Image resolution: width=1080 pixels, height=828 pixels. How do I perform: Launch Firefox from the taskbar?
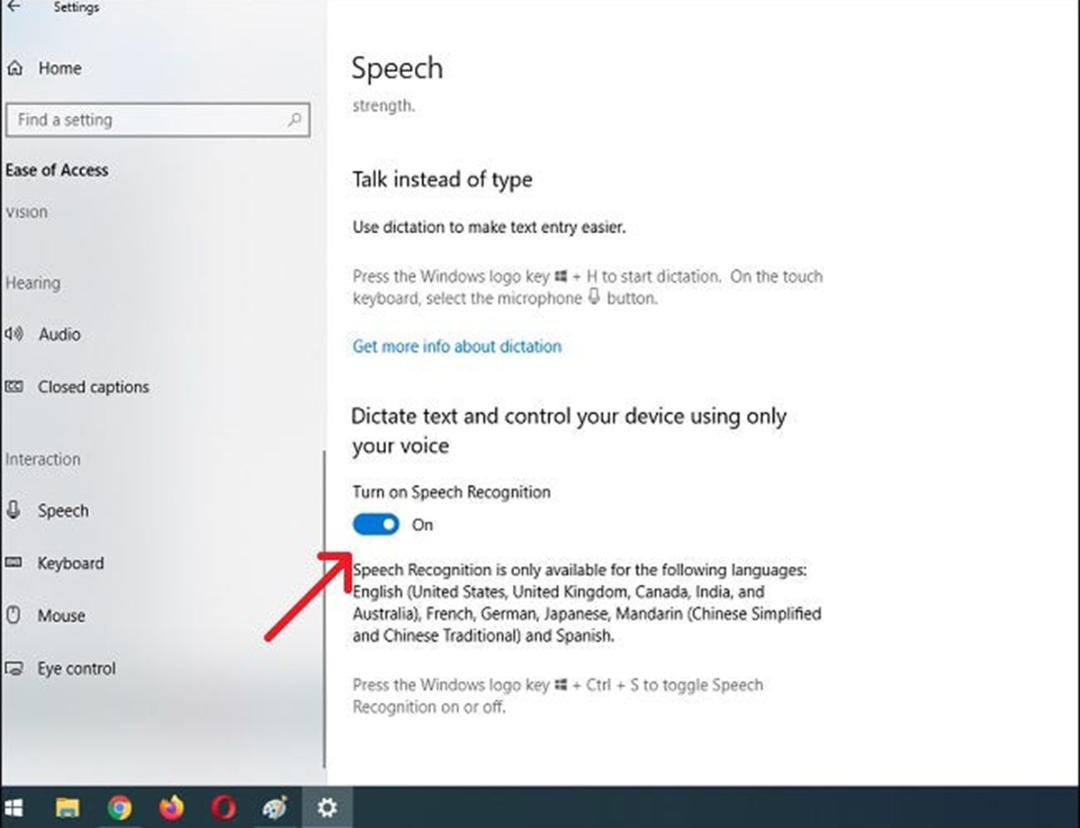[x=172, y=807]
